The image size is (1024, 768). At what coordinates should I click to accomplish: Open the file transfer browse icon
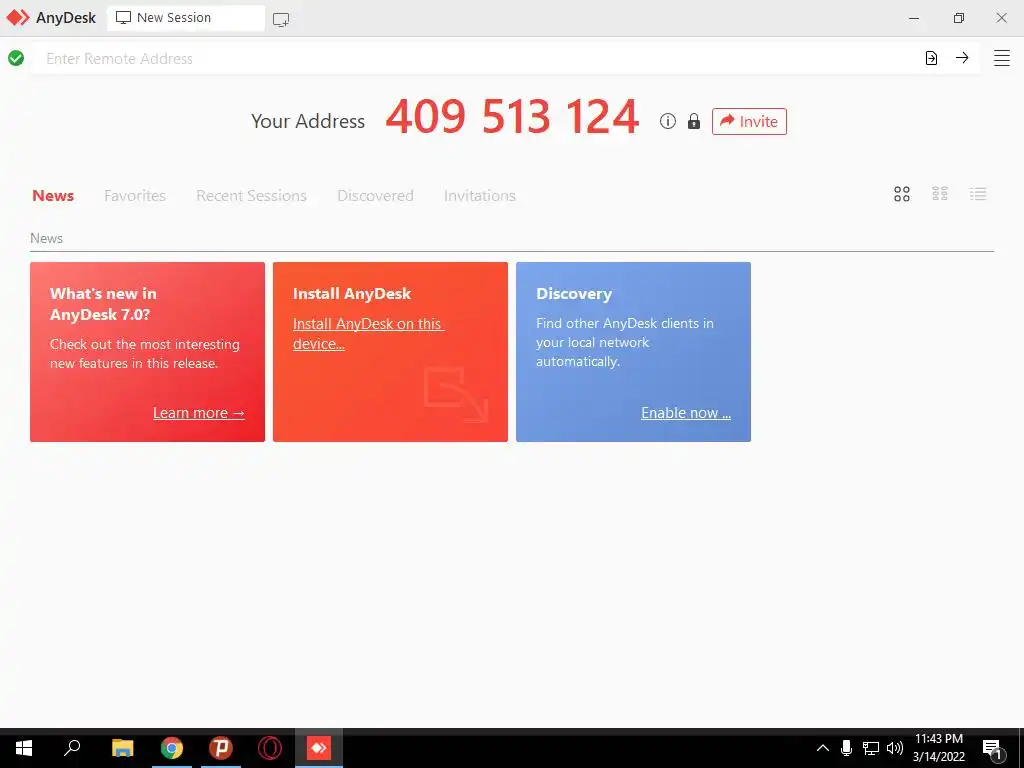tap(931, 58)
